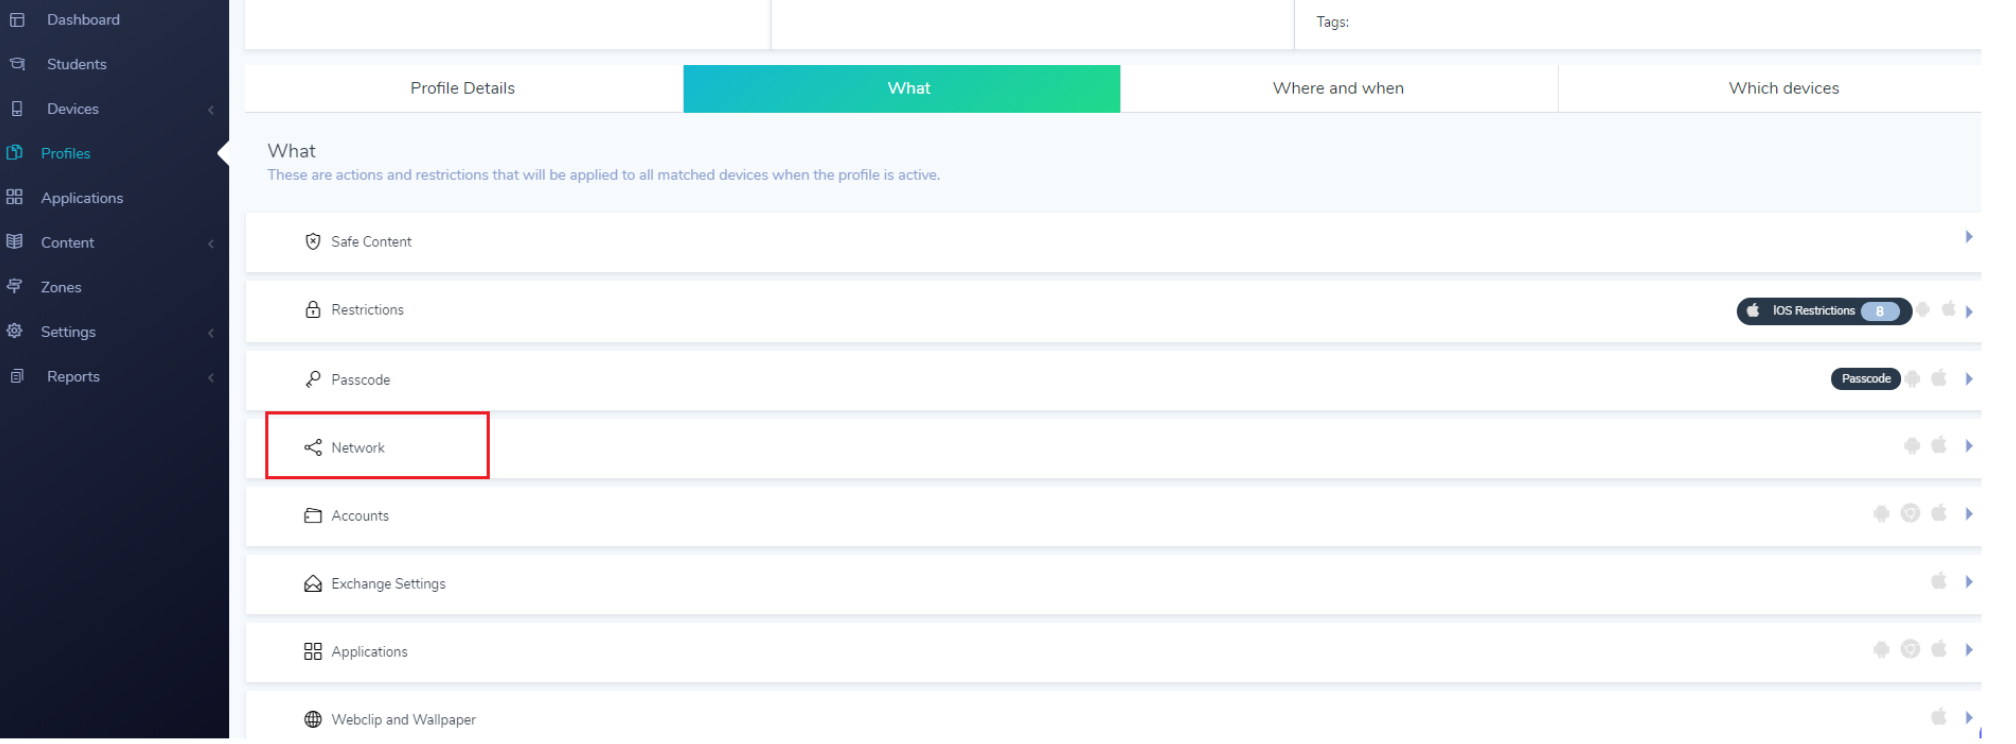
Task: Open the Network row label
Action: tap(358, 448)
